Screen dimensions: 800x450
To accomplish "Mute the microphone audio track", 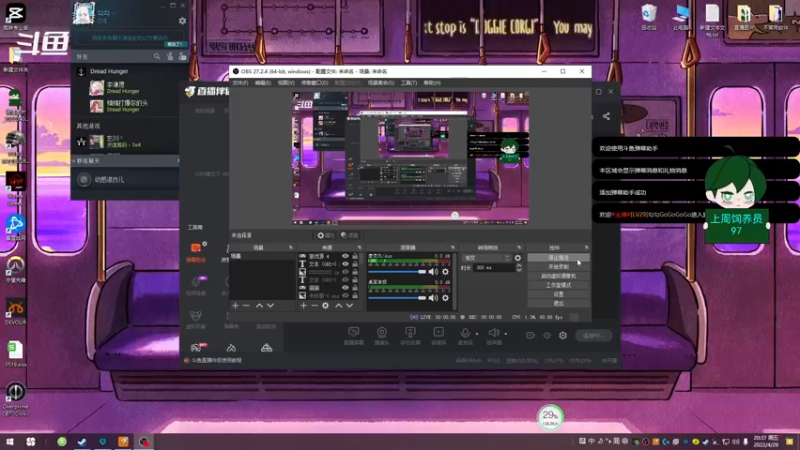I will [x=433, y=272].
